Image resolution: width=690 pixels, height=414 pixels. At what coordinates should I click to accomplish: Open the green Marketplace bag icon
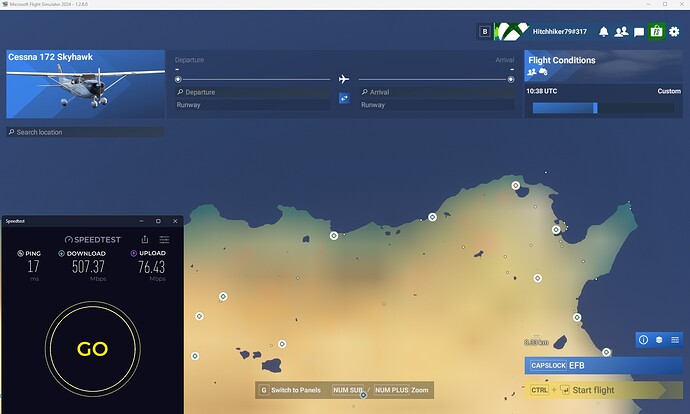point(656,32)
